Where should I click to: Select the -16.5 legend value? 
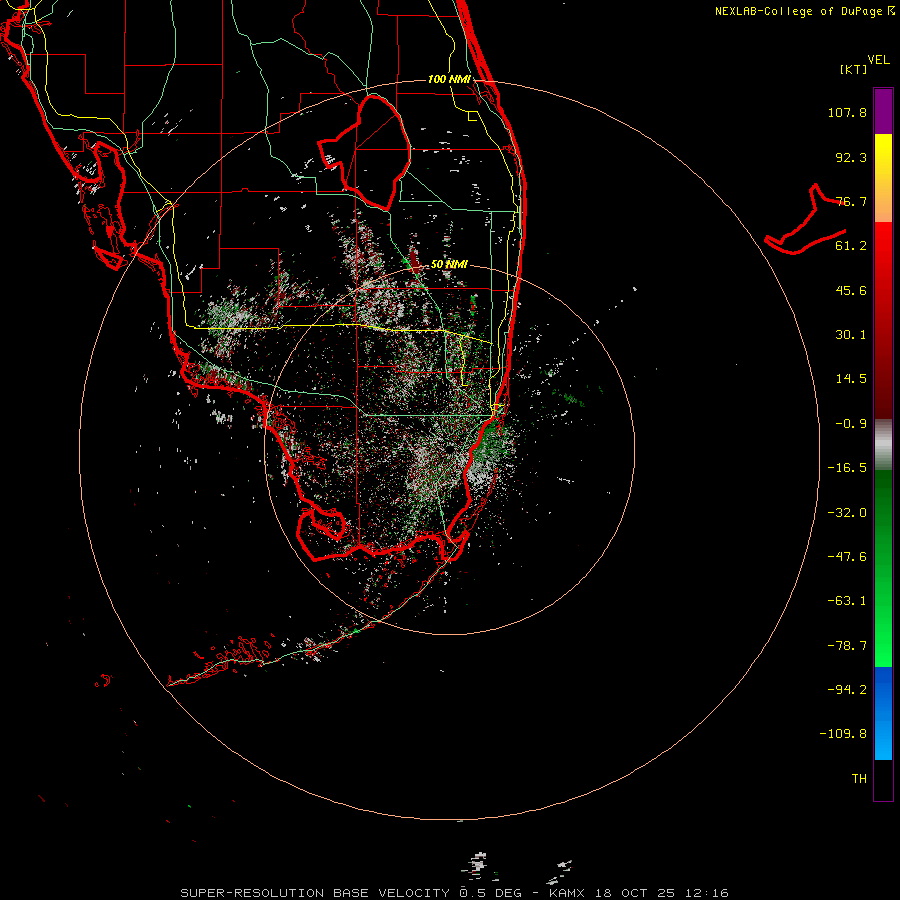(x=847, y=468)
